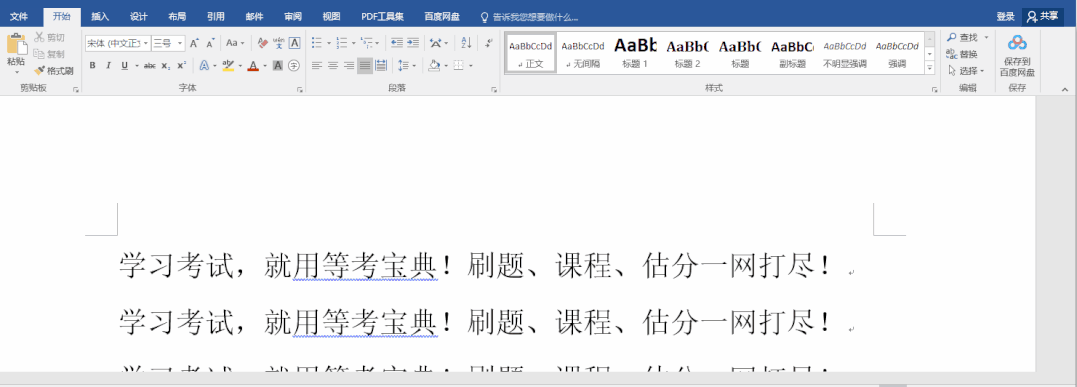1077x387 pixels.
Task: Apply subscript formatting
Action: [x=166, y=66]
